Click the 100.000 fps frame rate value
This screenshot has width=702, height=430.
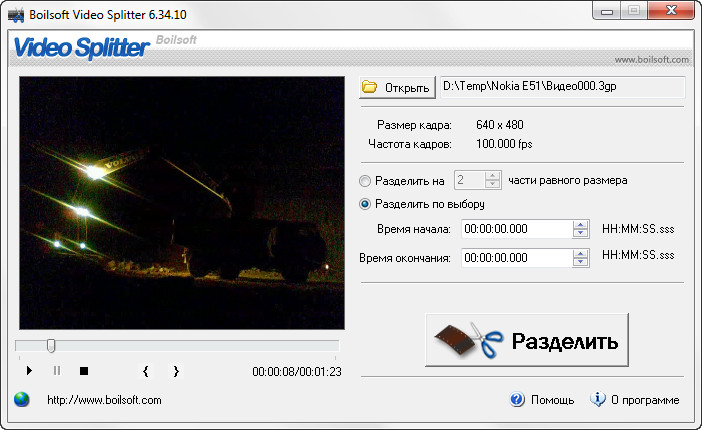pyautogui.click(x=504, y=144)
